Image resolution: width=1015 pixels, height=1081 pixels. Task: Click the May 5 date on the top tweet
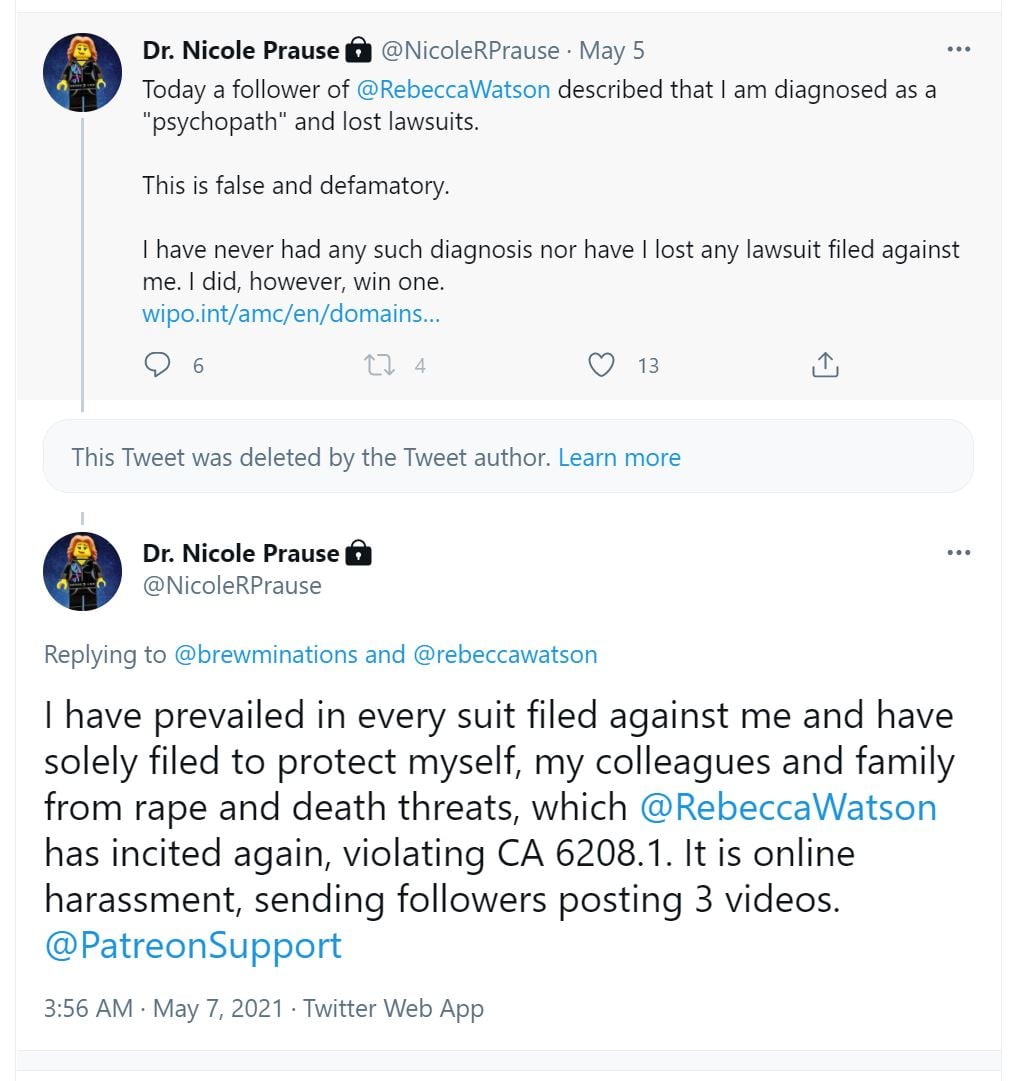612,50
